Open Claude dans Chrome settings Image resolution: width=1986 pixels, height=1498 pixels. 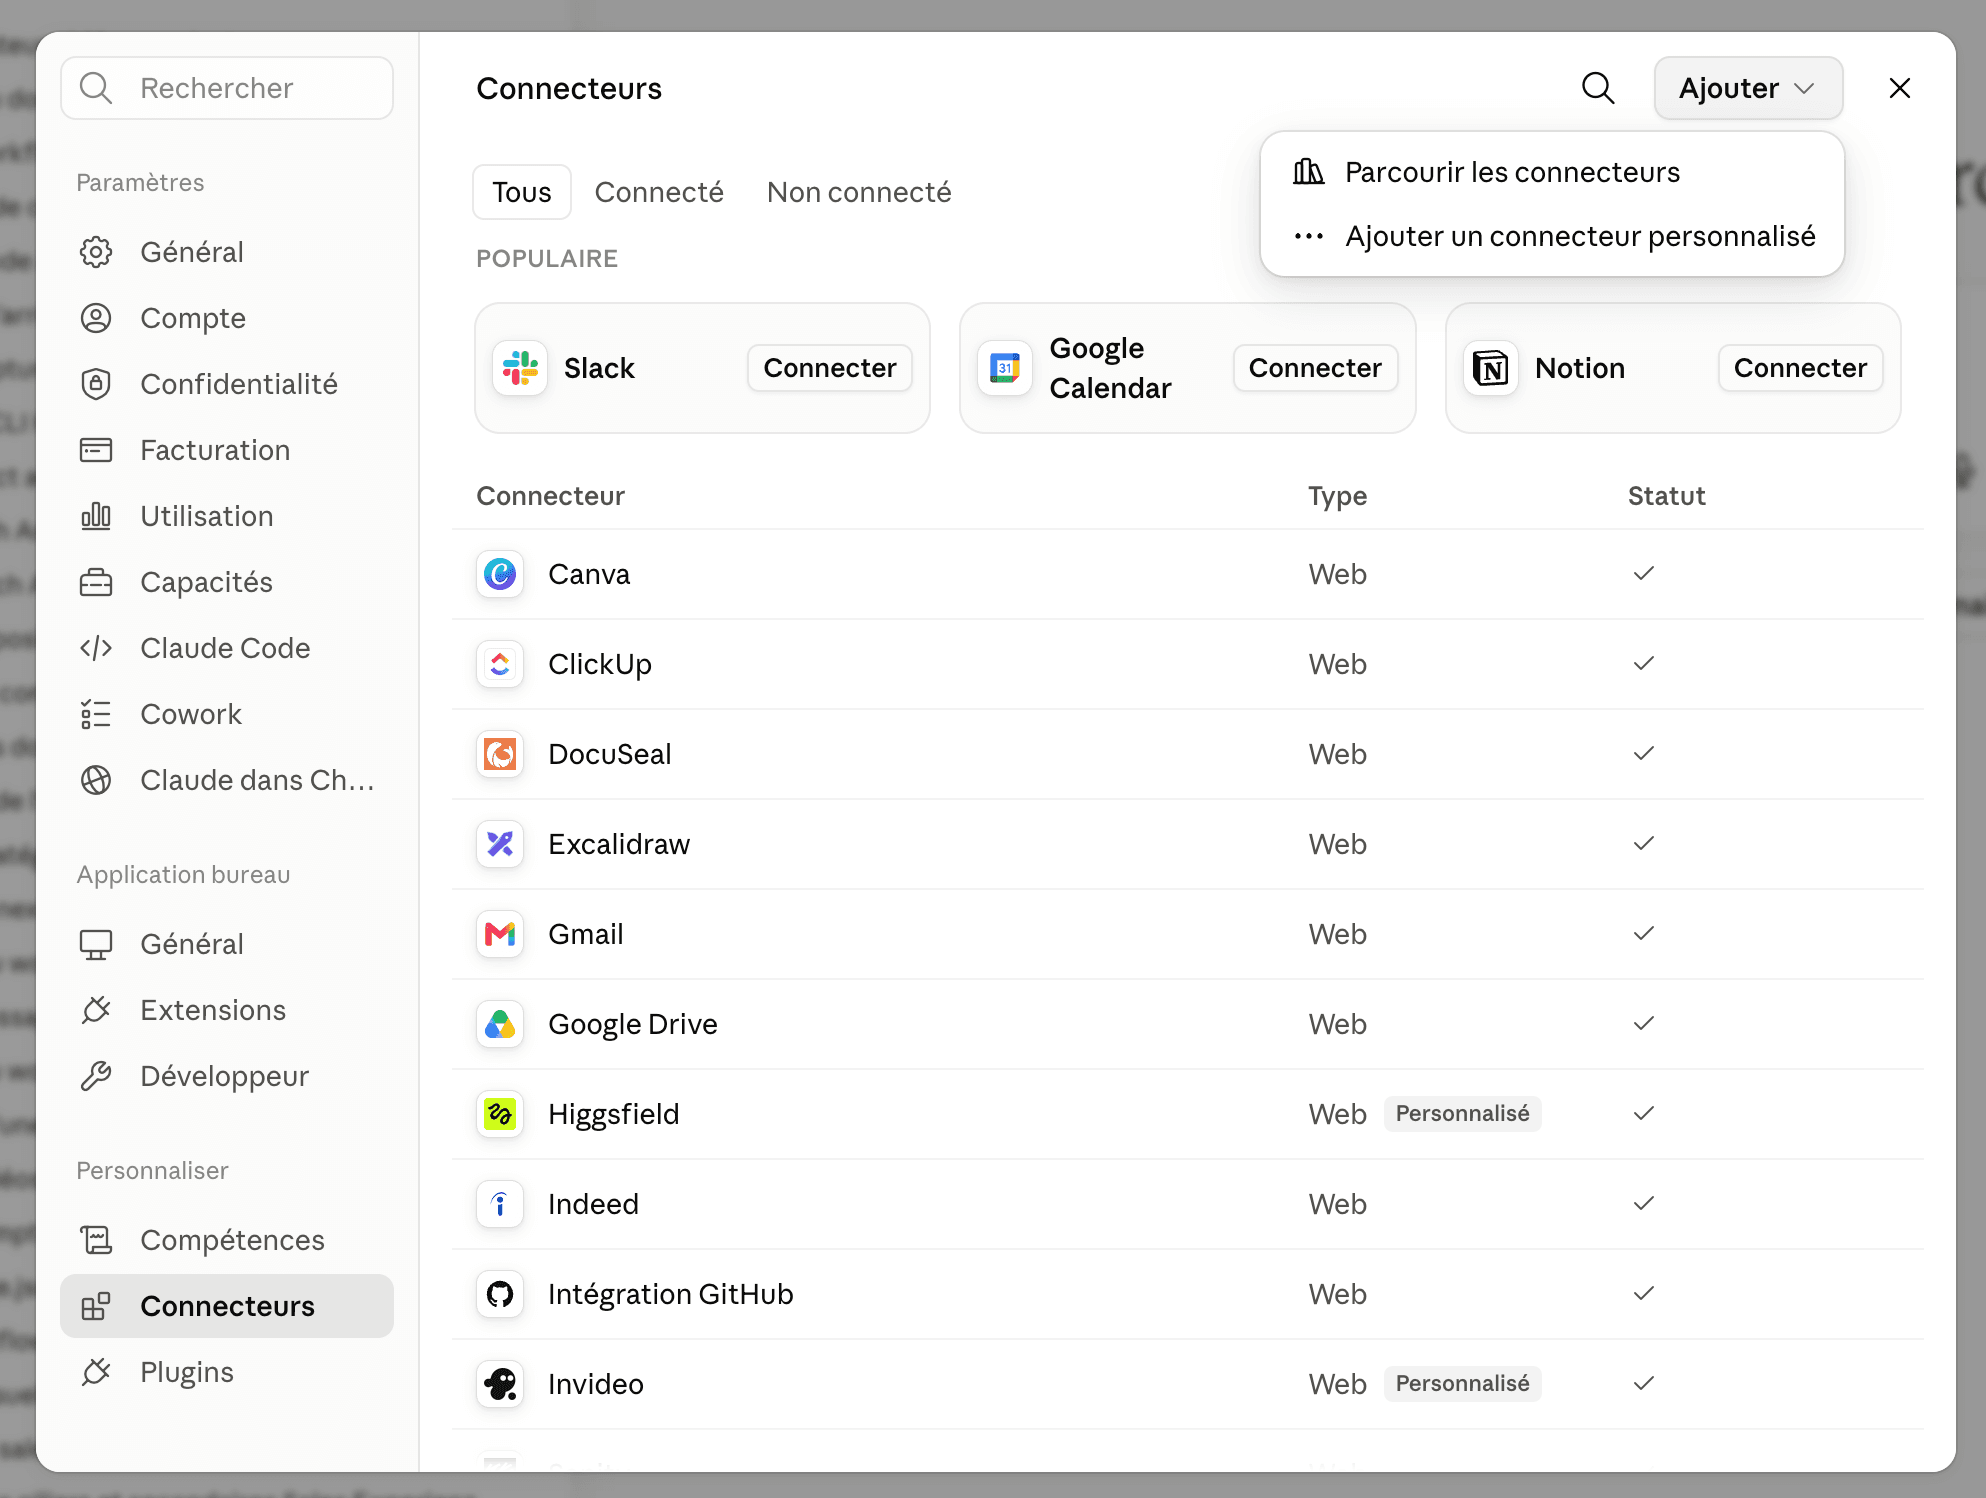[227, 780]
